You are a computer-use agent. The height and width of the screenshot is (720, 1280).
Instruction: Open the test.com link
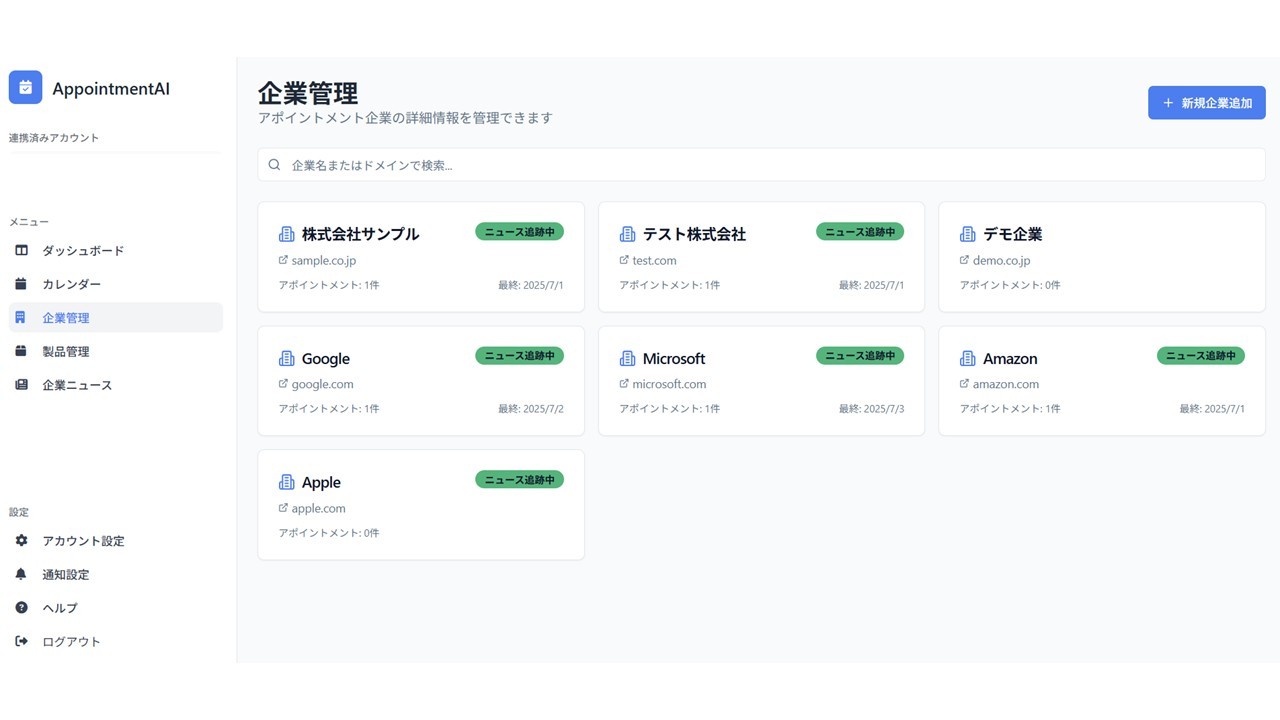[x=655, y=260]
